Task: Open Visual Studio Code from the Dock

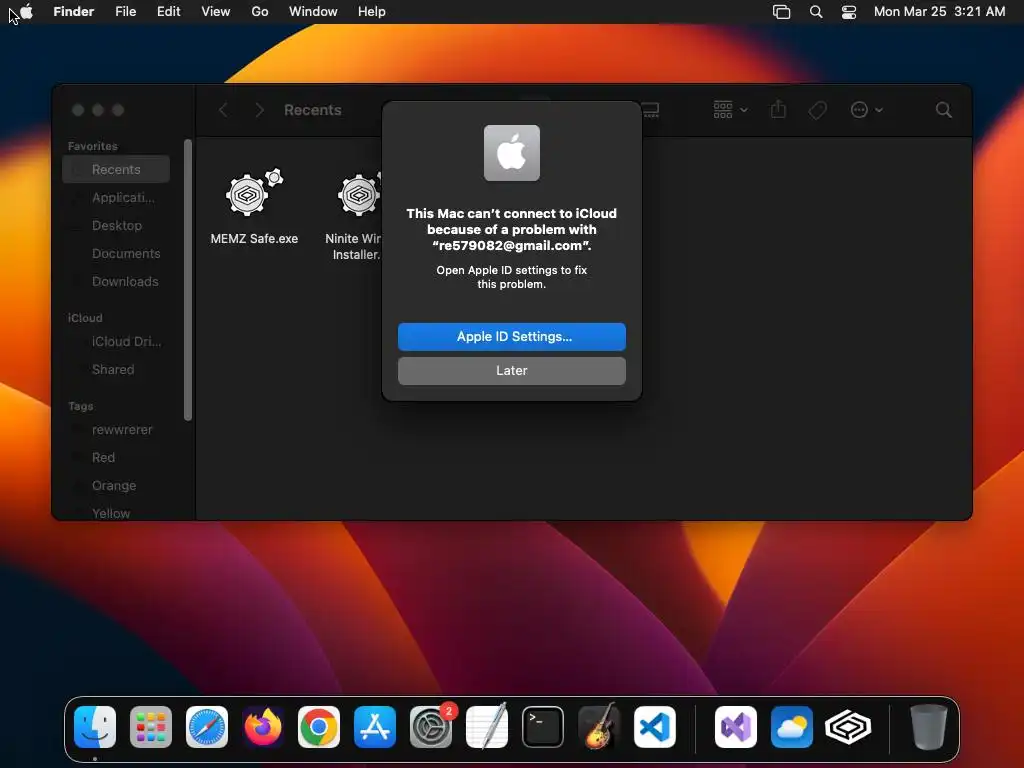Action: point(654,727)
